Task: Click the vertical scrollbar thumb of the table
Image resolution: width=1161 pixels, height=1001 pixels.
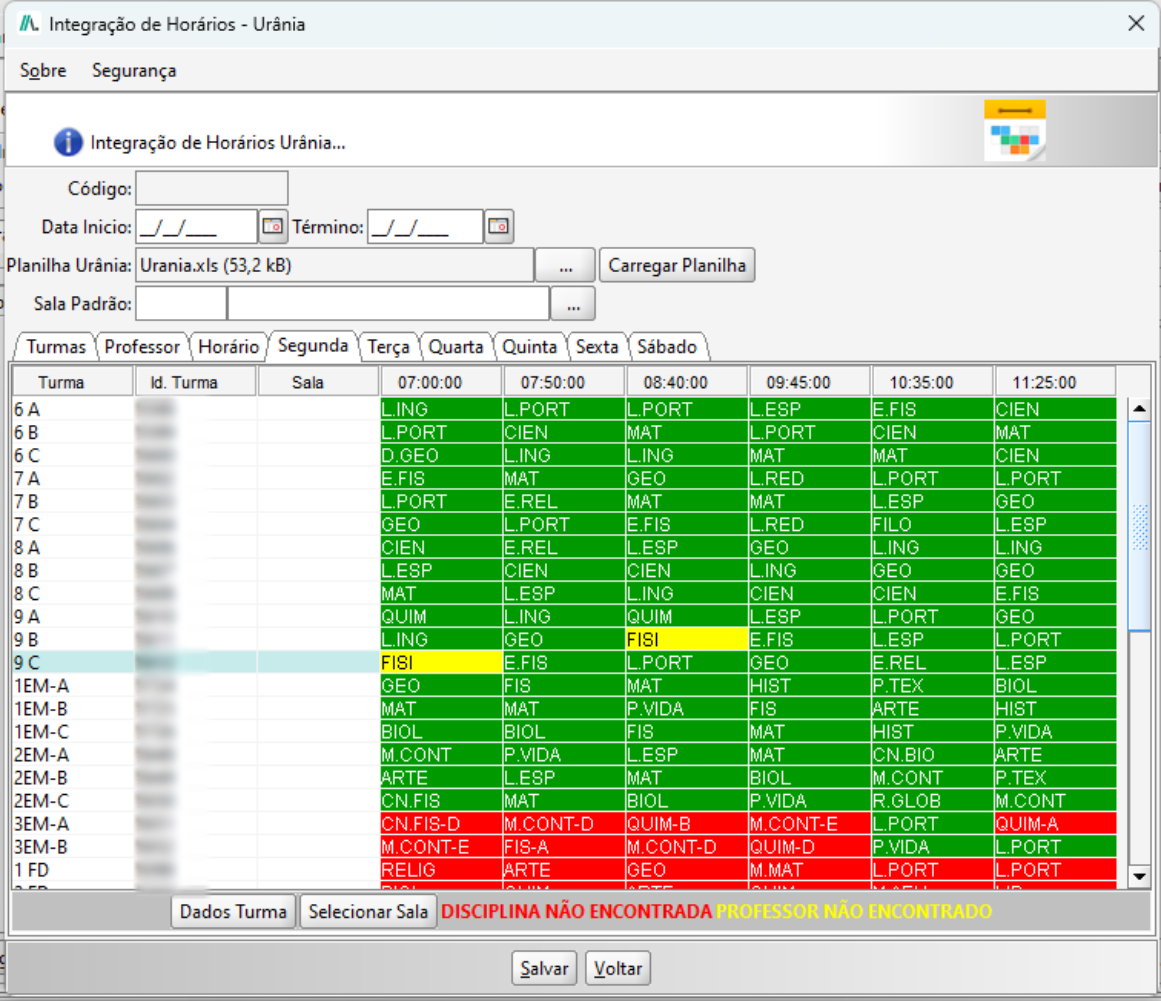Action: pyautogui.click(x=1139, y=526)
